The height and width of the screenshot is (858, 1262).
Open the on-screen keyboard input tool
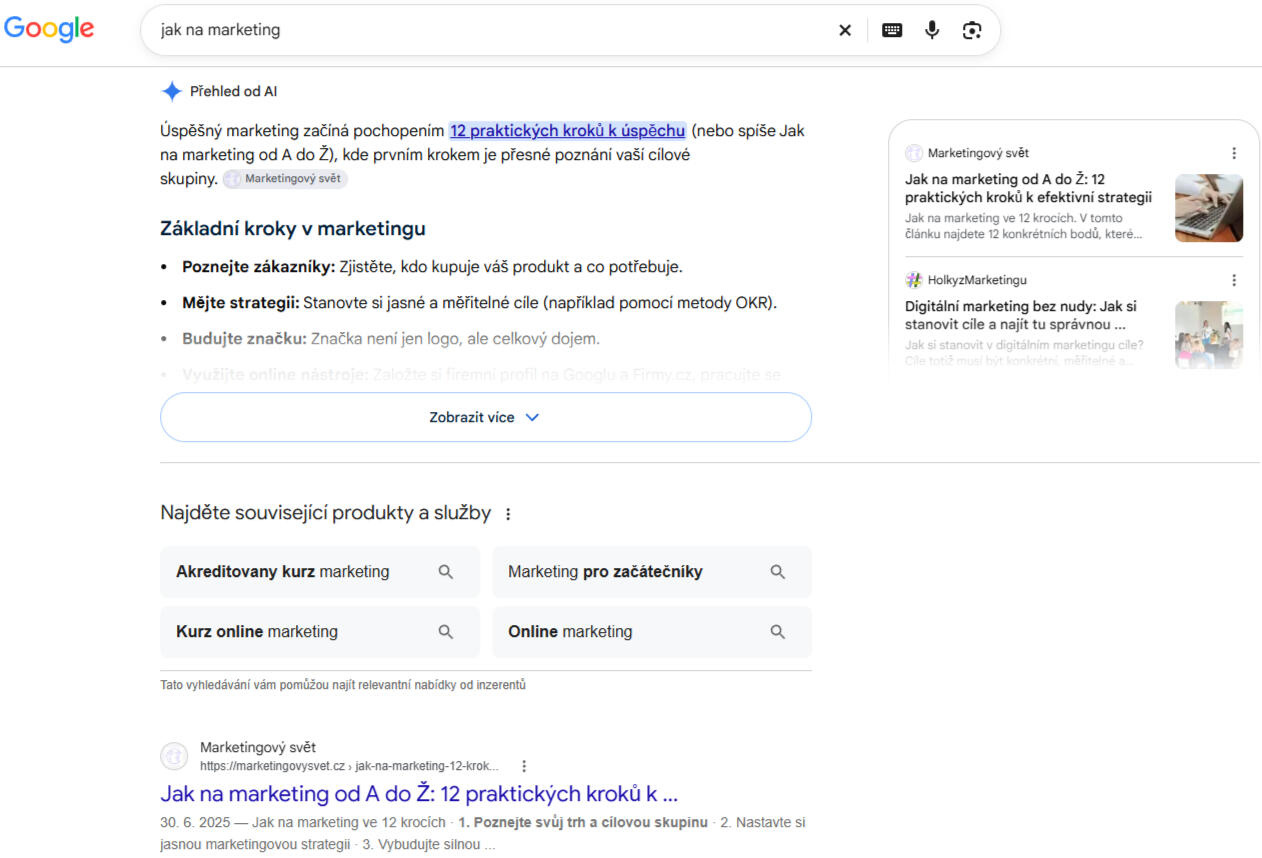(x=892, y=30)
